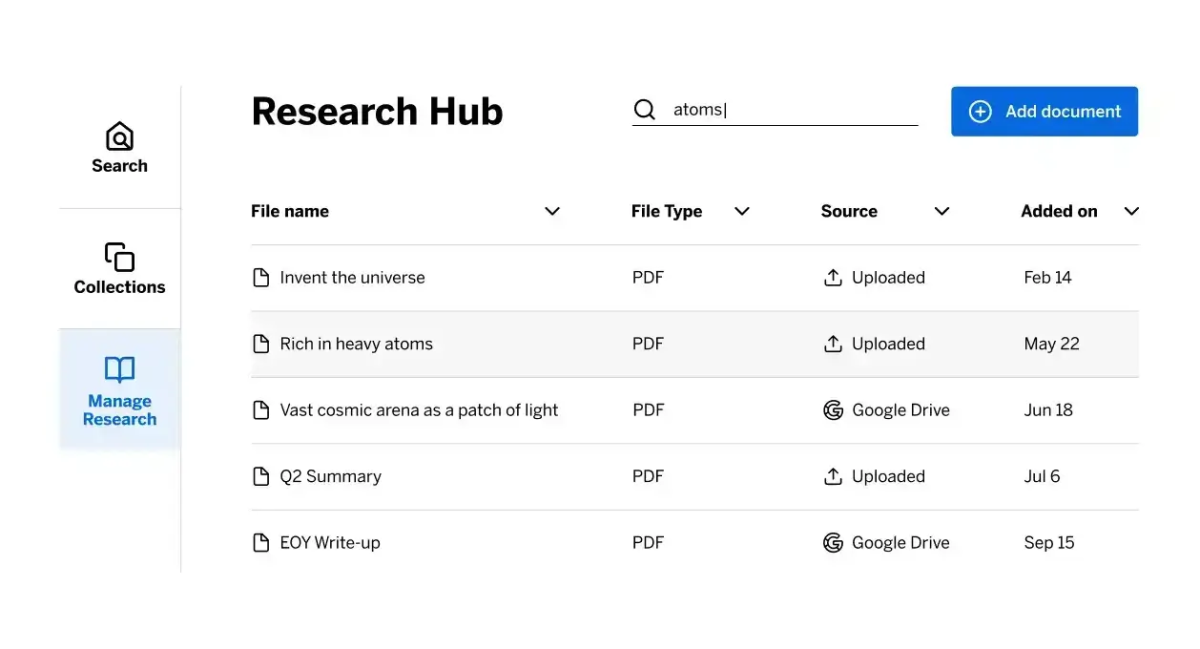This screenshot has width=1200, height=649.
Task: Click the plus icon inside Add document button
Action: pyautogui.click(x=981, y=111)
